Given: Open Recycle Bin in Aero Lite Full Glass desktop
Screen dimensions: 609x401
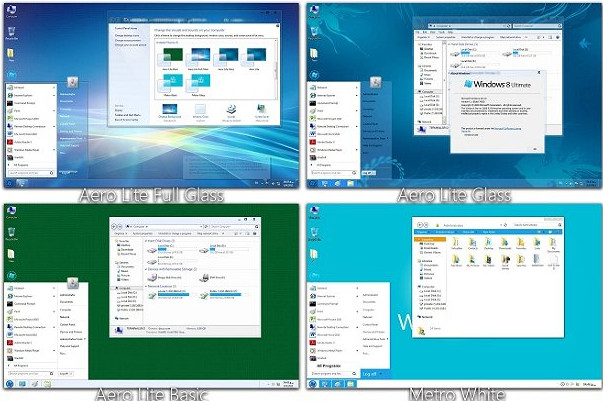Looking at the screenshot, I should click(x=11, y=32).
